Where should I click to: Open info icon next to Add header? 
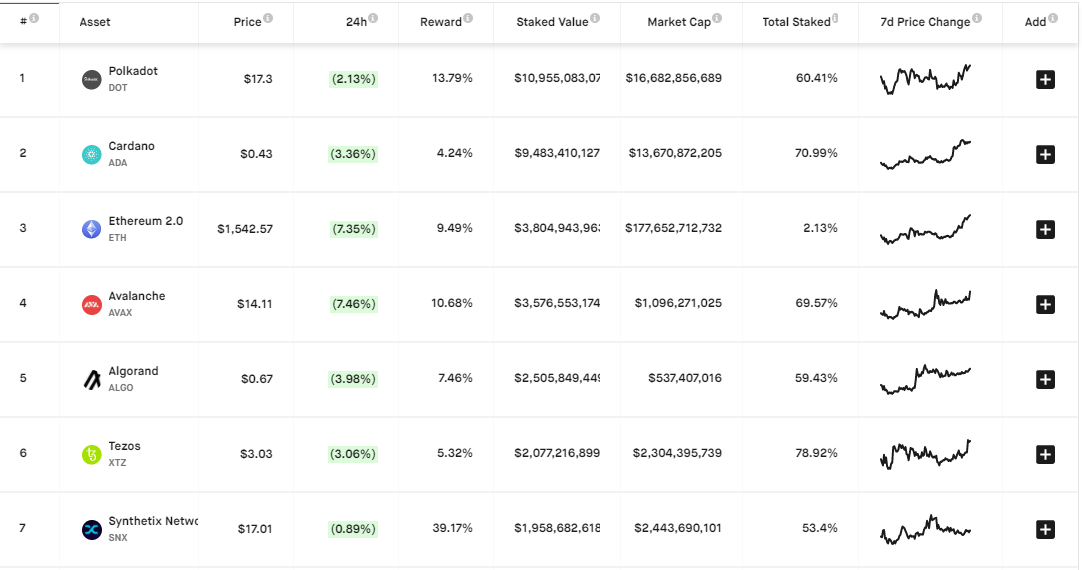tap(1052, 18)
